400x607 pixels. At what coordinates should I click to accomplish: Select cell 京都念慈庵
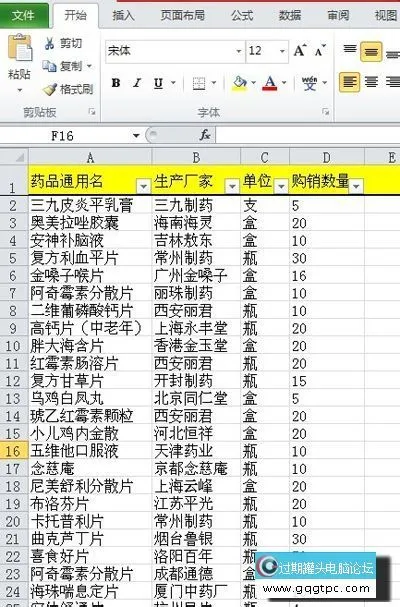(x=196, y=468)
